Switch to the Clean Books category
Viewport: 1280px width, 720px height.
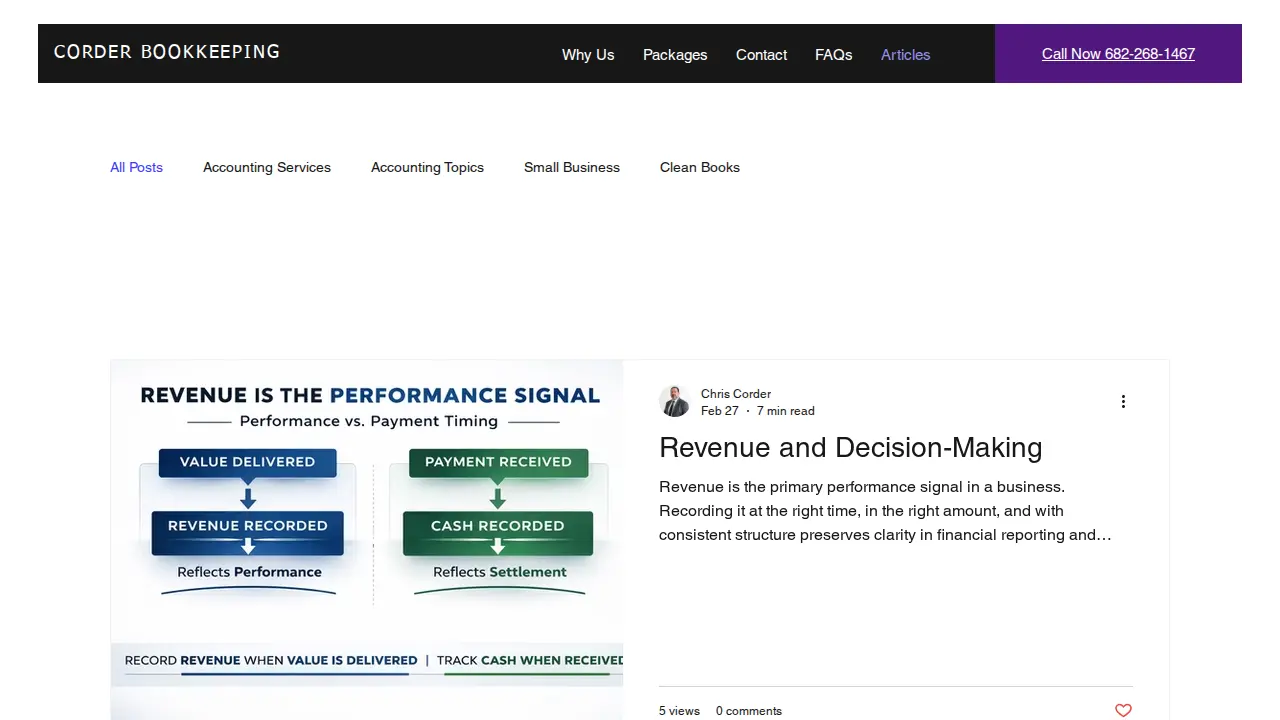pyautogui.click(x=700, y=167)
